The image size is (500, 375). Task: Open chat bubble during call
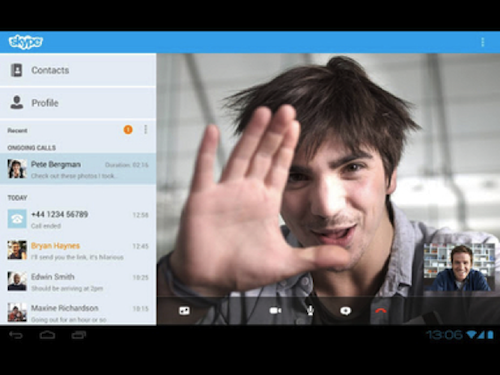pyautogui.click(x=345, y=311)
